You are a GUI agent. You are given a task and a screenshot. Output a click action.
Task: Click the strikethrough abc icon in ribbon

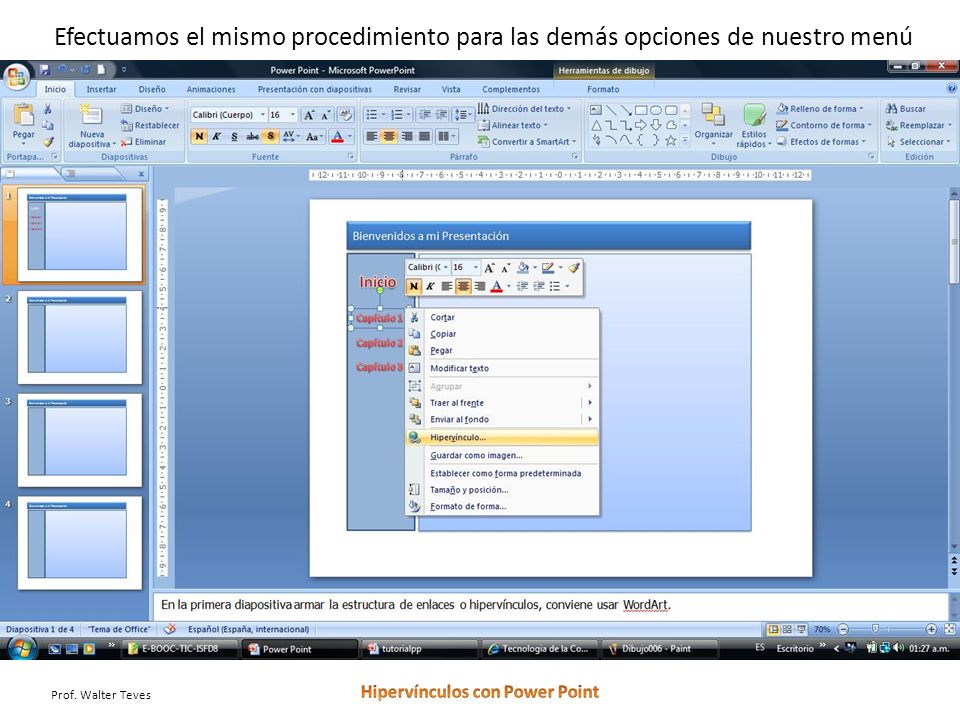point(252,137)
